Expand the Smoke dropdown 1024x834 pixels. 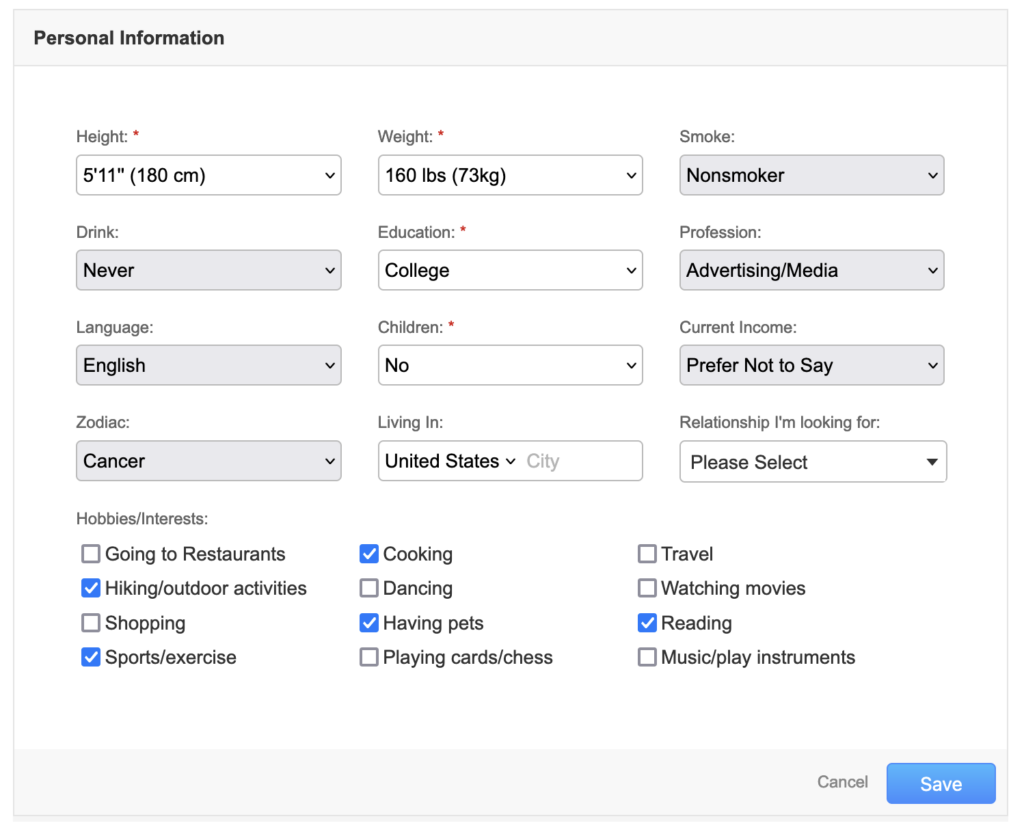tap(812, 175)
